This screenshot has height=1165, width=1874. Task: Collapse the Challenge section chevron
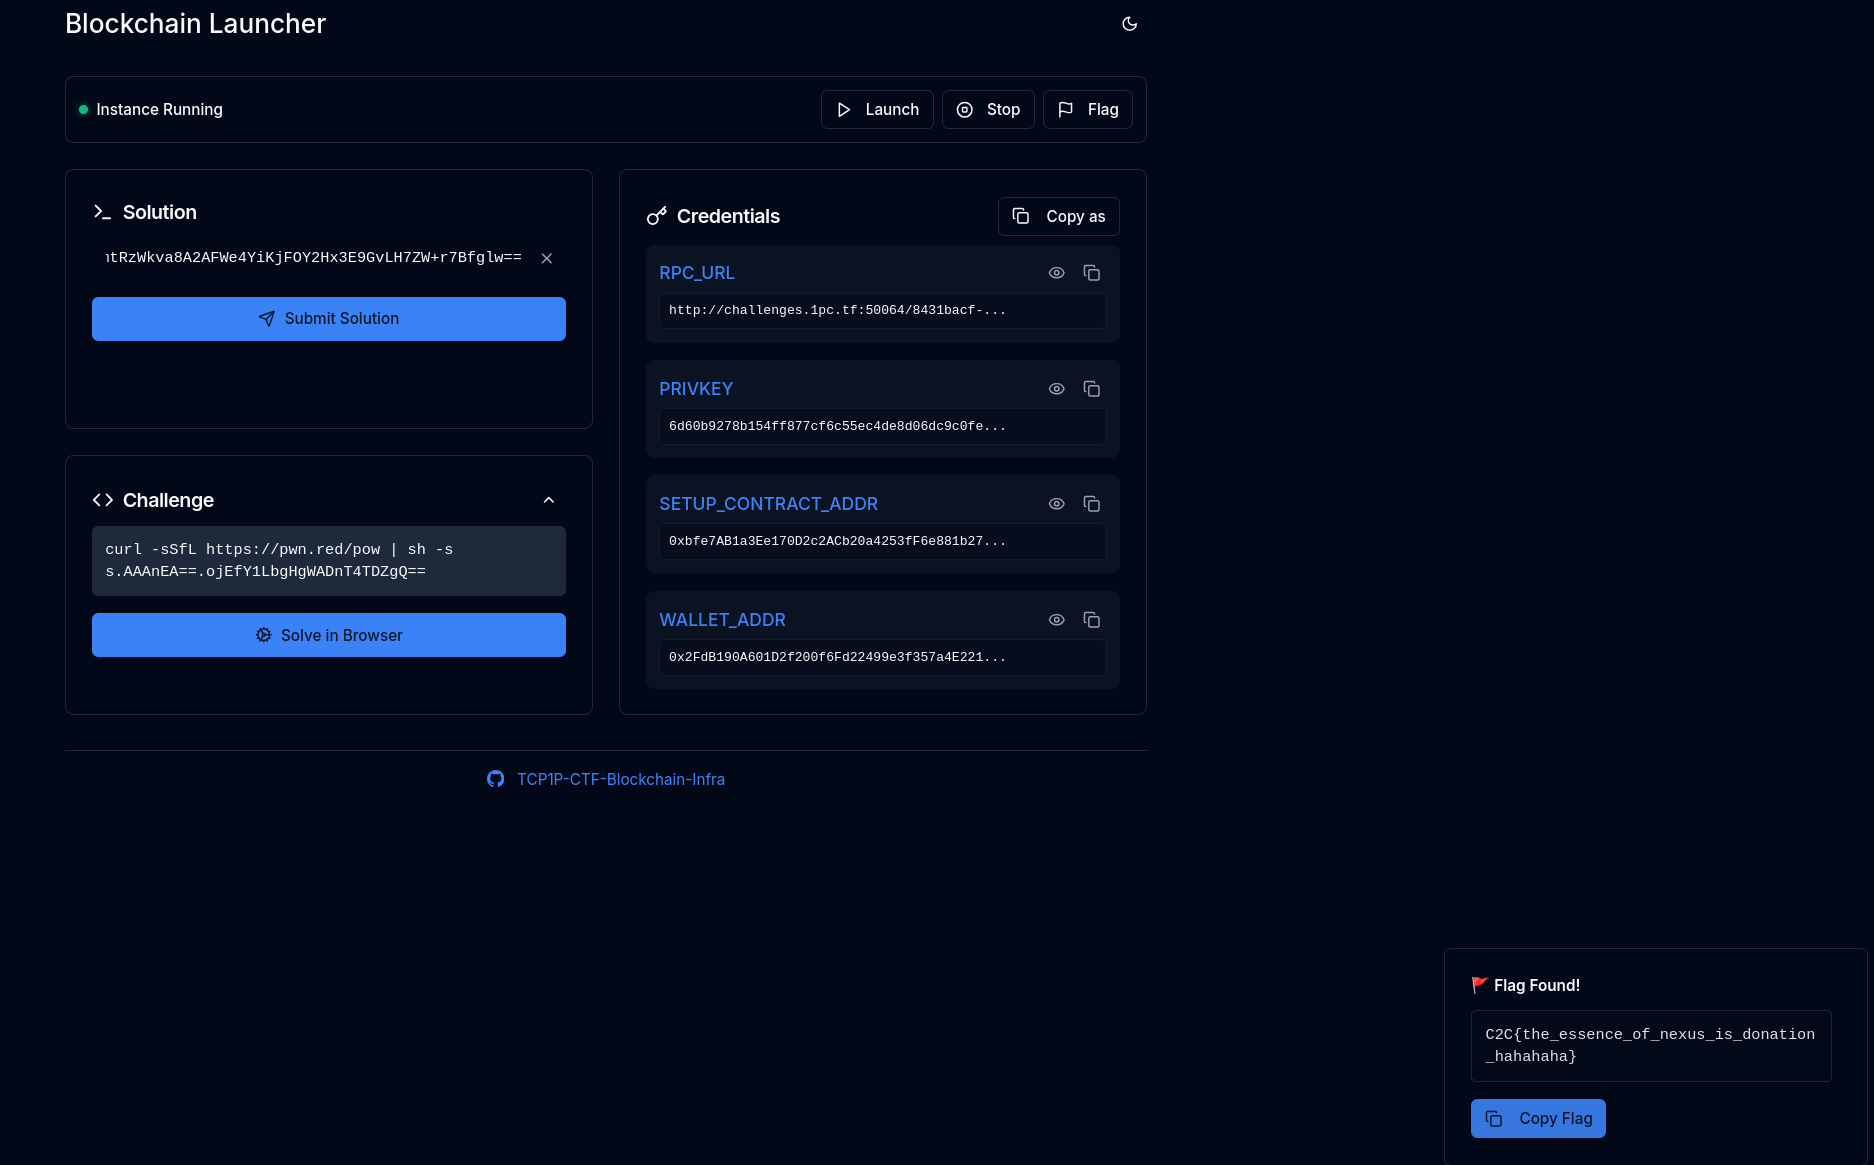click(548, 500)
